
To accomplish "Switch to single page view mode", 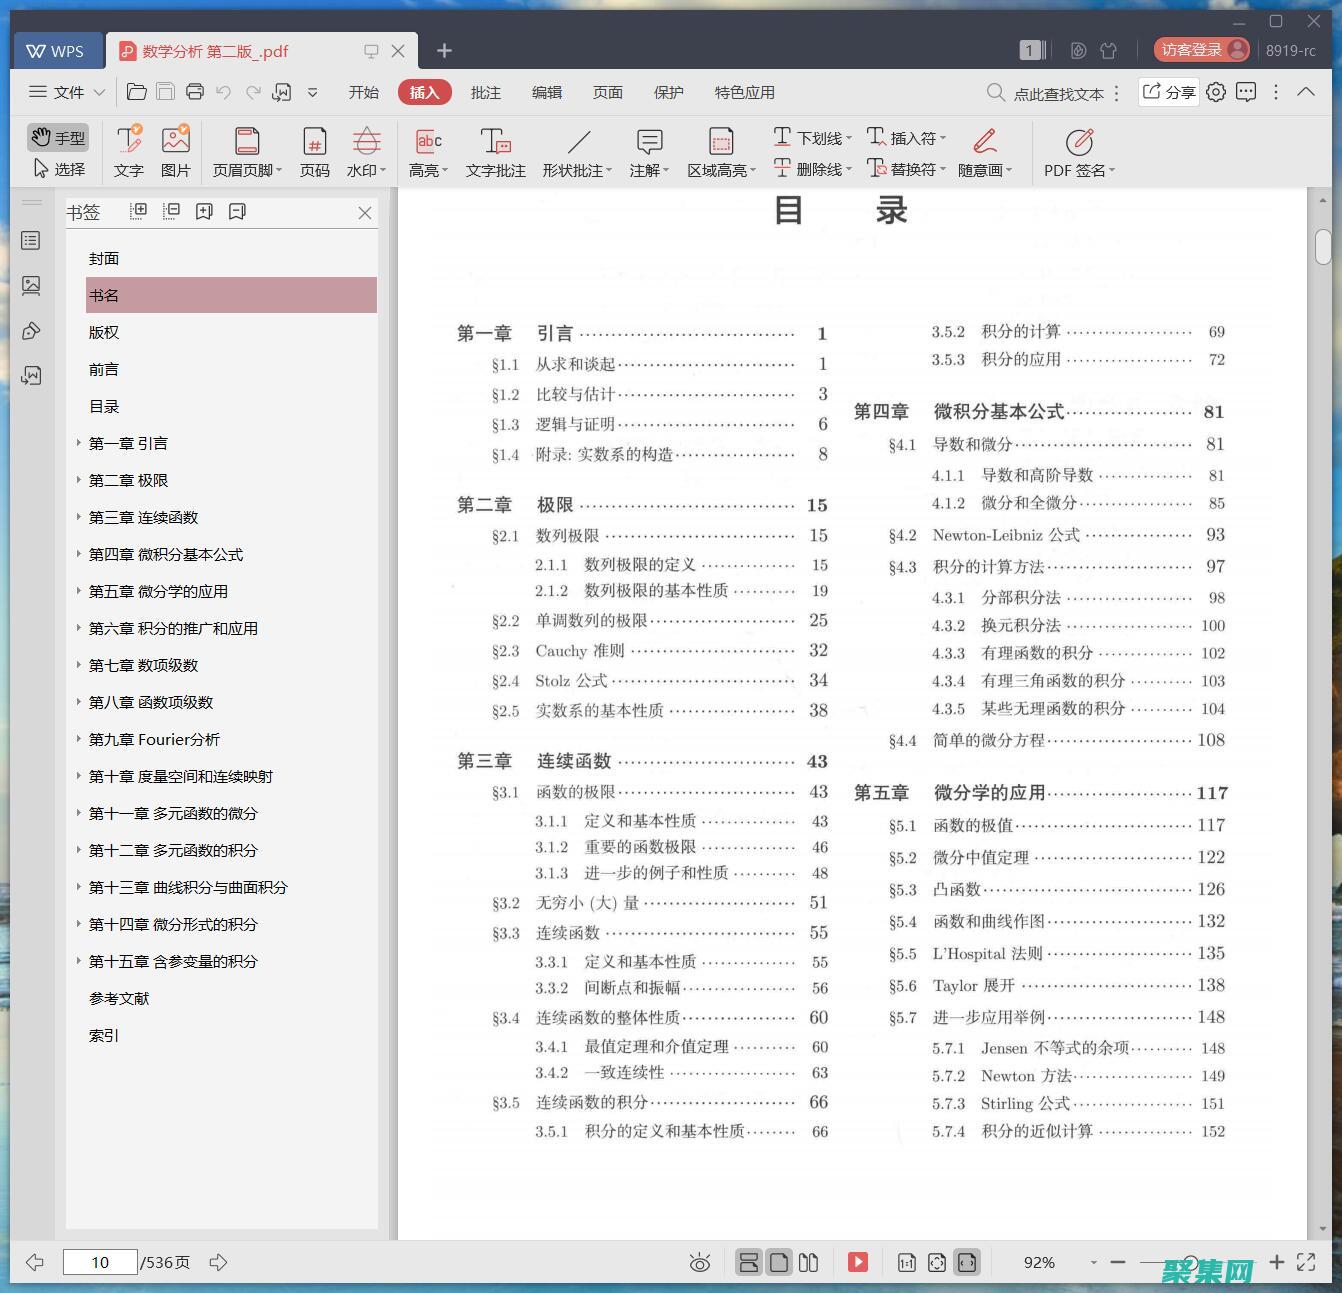I will (x=779, y=1262).
